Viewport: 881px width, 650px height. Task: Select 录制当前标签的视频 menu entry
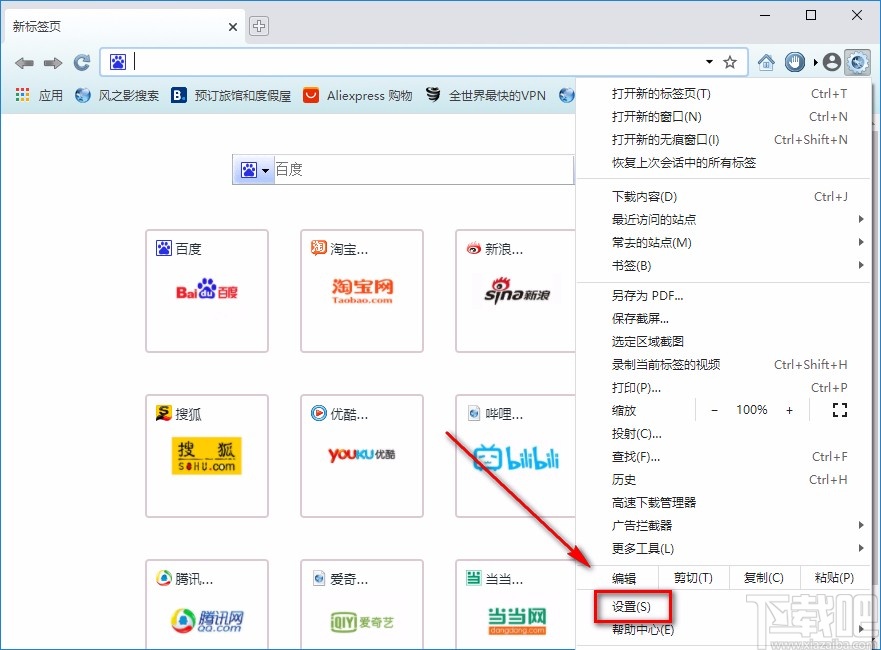pos(724,365)
